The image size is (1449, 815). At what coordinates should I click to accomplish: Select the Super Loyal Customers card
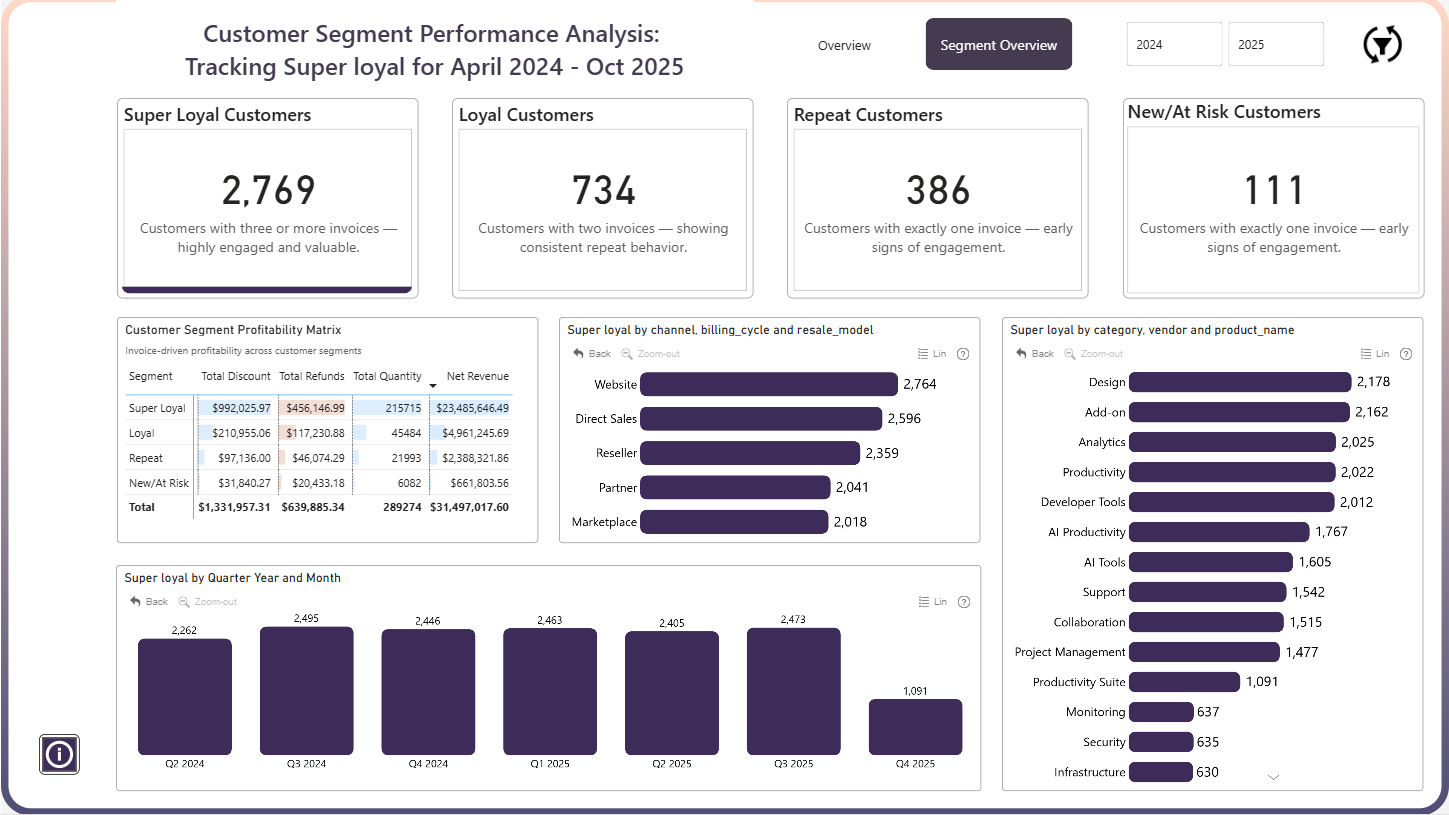coord(267,198)
